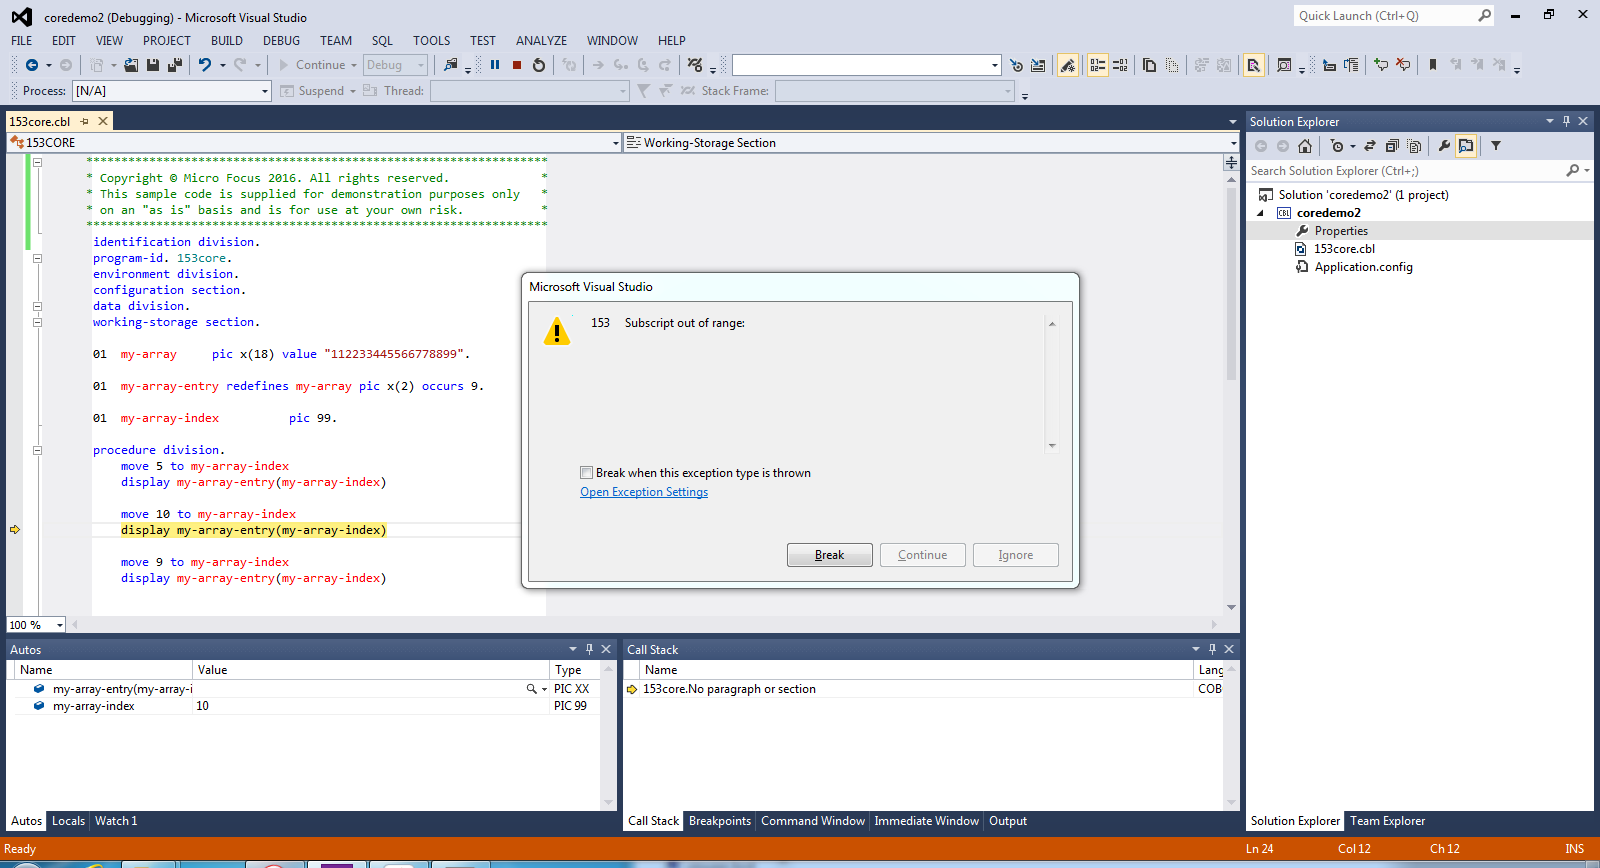Open the editor zoom level dropdown
This screenshot has height=868, width=1600.
(x=59, y=625)
